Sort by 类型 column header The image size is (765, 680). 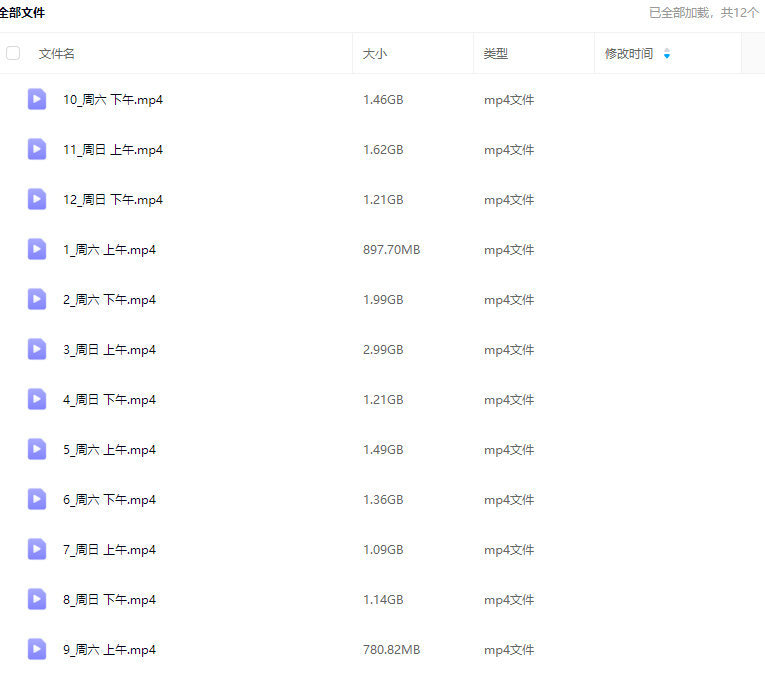pyautogui.click(x=496, y=54)
